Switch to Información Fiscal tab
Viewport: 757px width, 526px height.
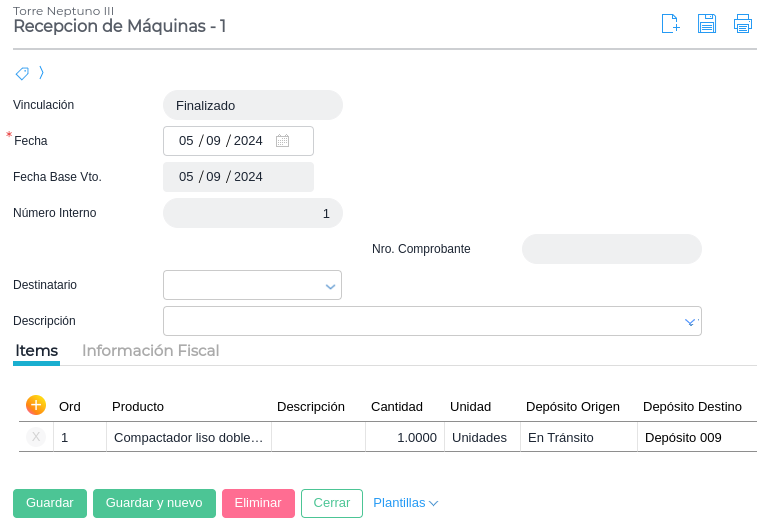150,351
